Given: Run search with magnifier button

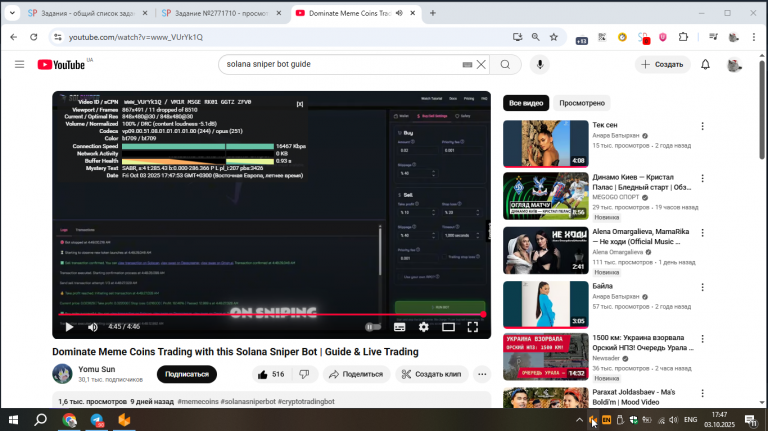Looking at the screenshot, I should (x=505, y=64).
